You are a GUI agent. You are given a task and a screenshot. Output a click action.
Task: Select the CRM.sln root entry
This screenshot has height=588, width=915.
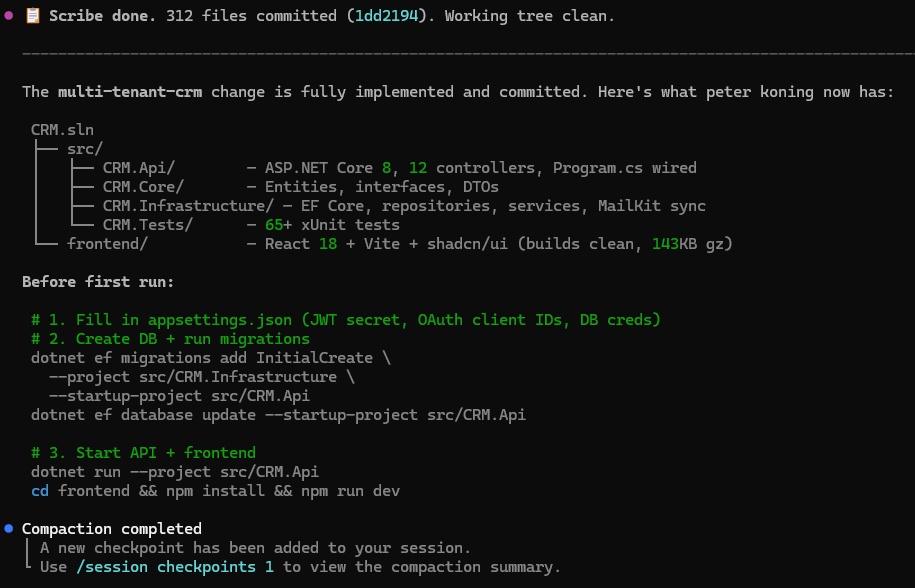pos(62,130)
